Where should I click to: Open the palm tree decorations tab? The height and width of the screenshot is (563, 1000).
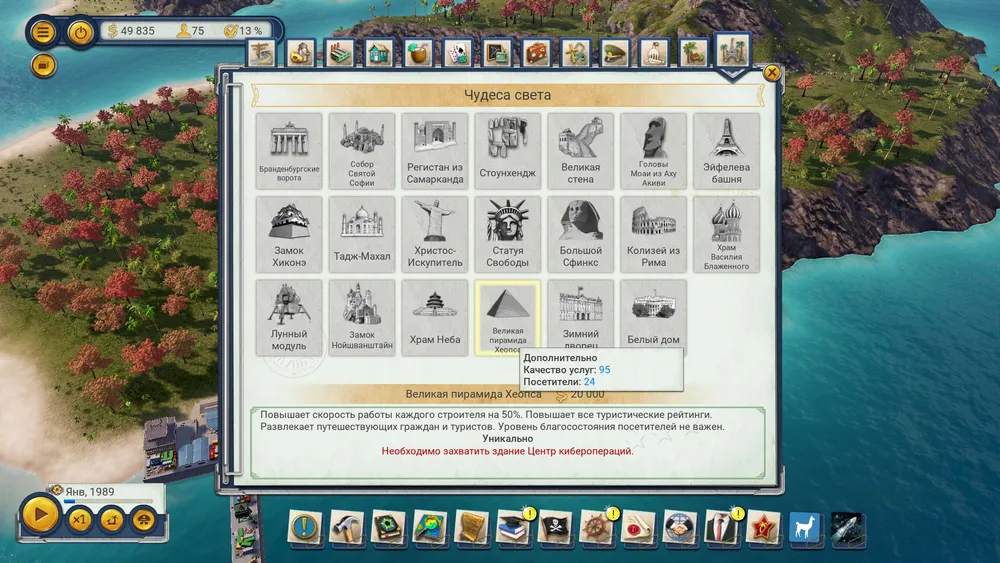tap(694, 53)
